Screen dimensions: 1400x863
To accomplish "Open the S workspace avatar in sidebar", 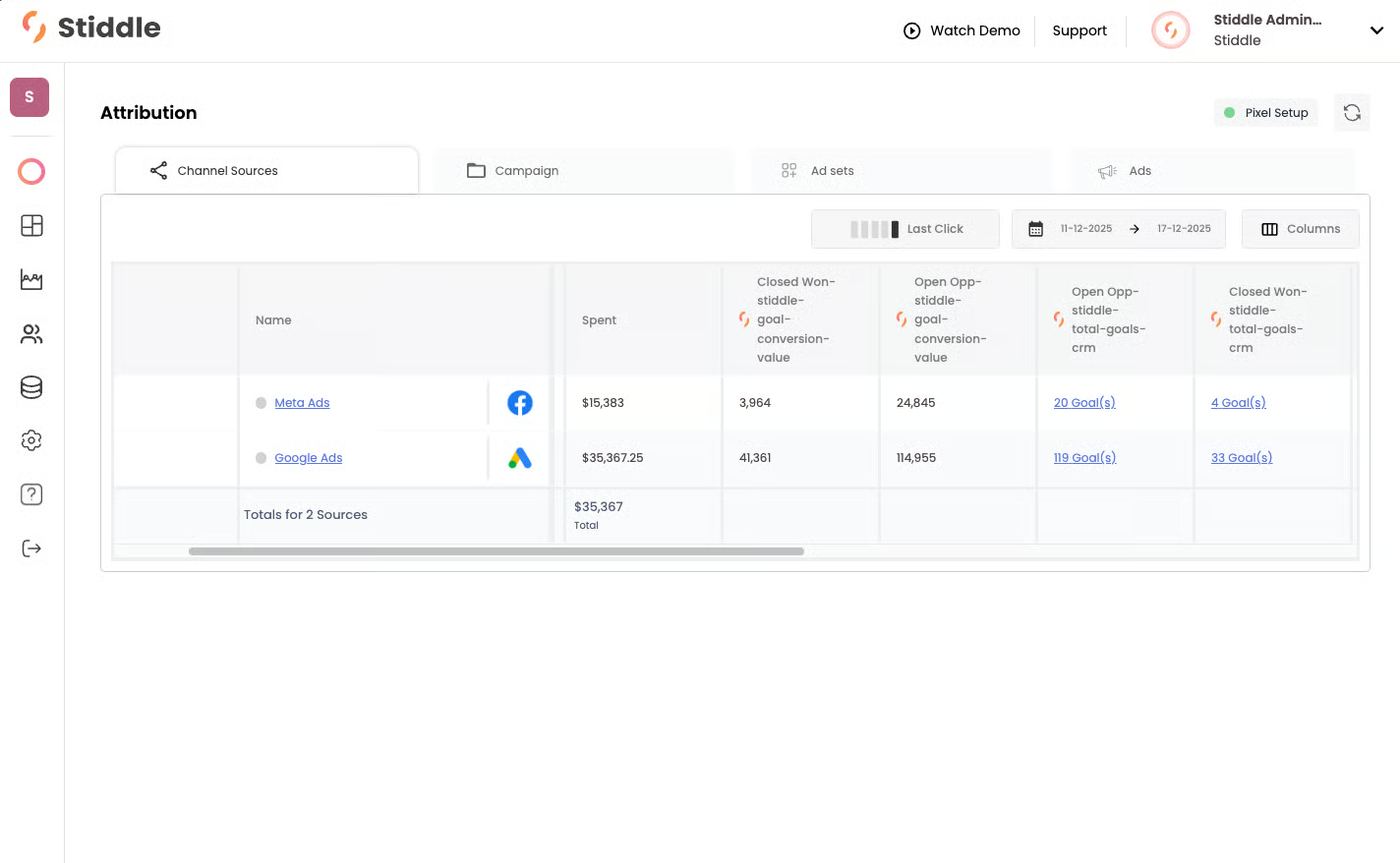I will click(29, 97).
